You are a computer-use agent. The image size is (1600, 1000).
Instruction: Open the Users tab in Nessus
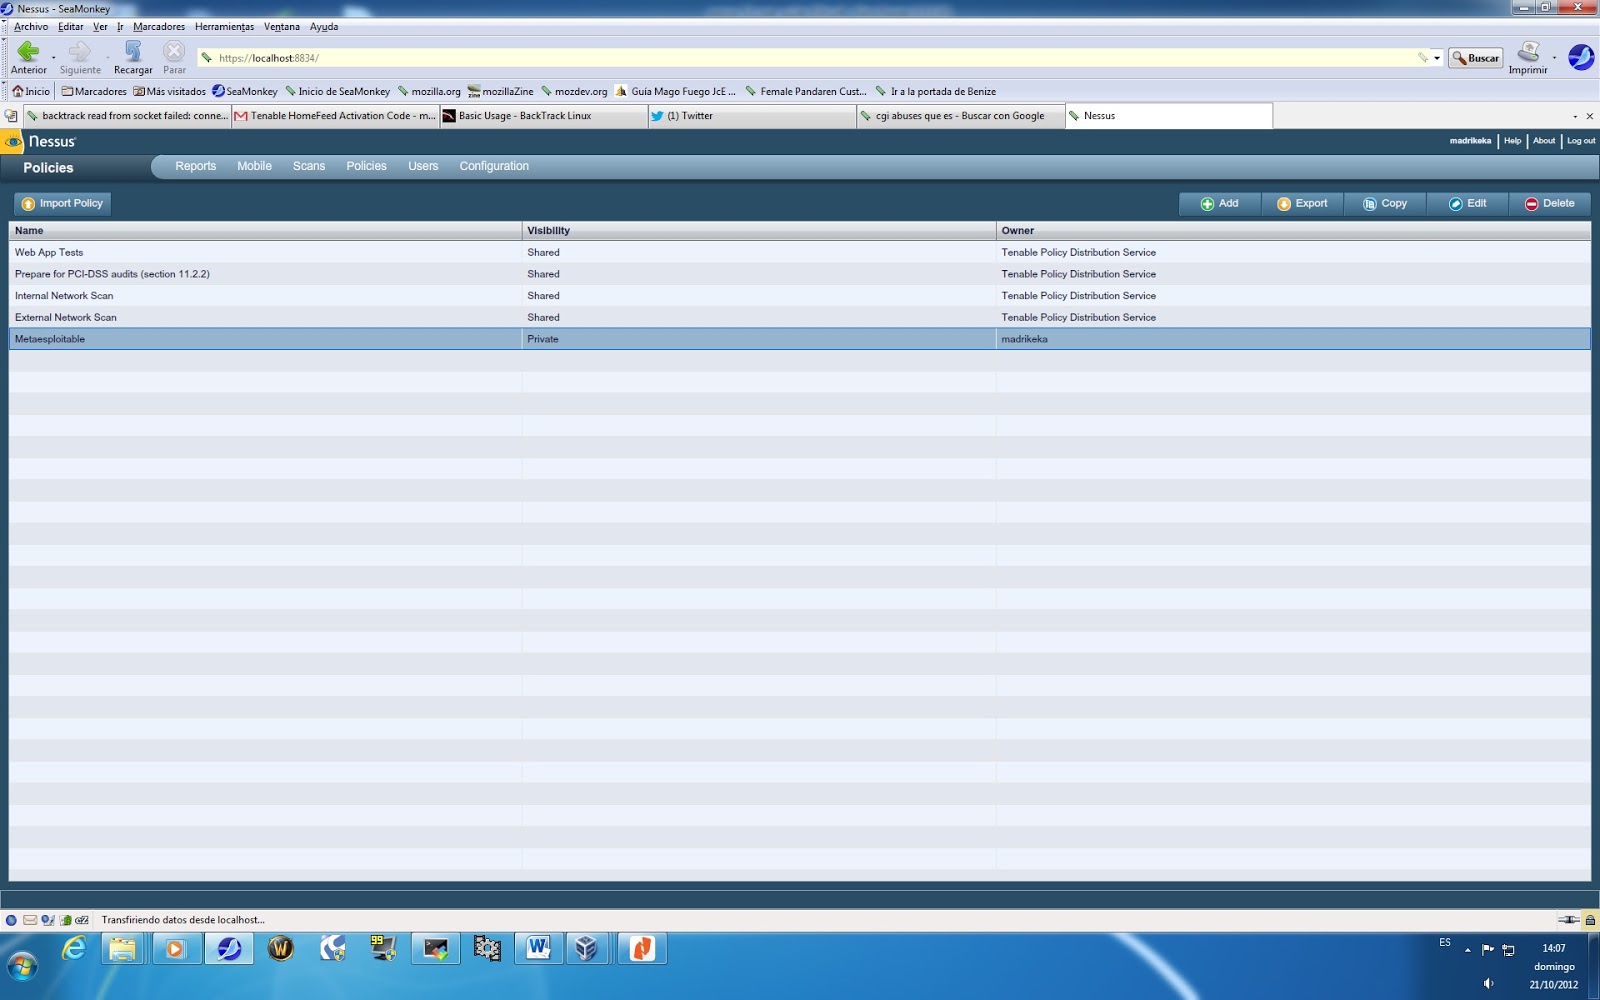point(423,166)
